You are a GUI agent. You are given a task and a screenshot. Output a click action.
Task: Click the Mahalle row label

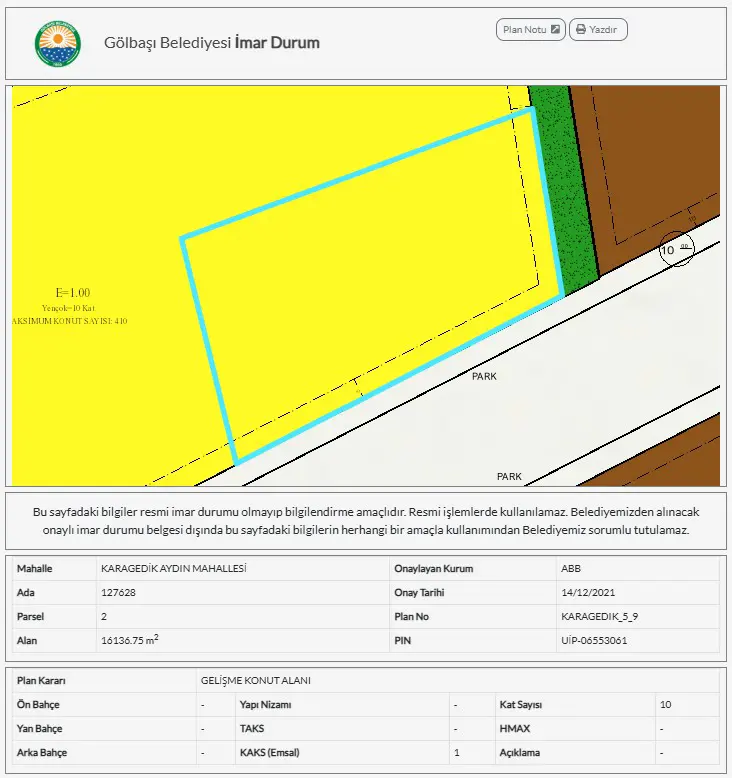(34, 569)
